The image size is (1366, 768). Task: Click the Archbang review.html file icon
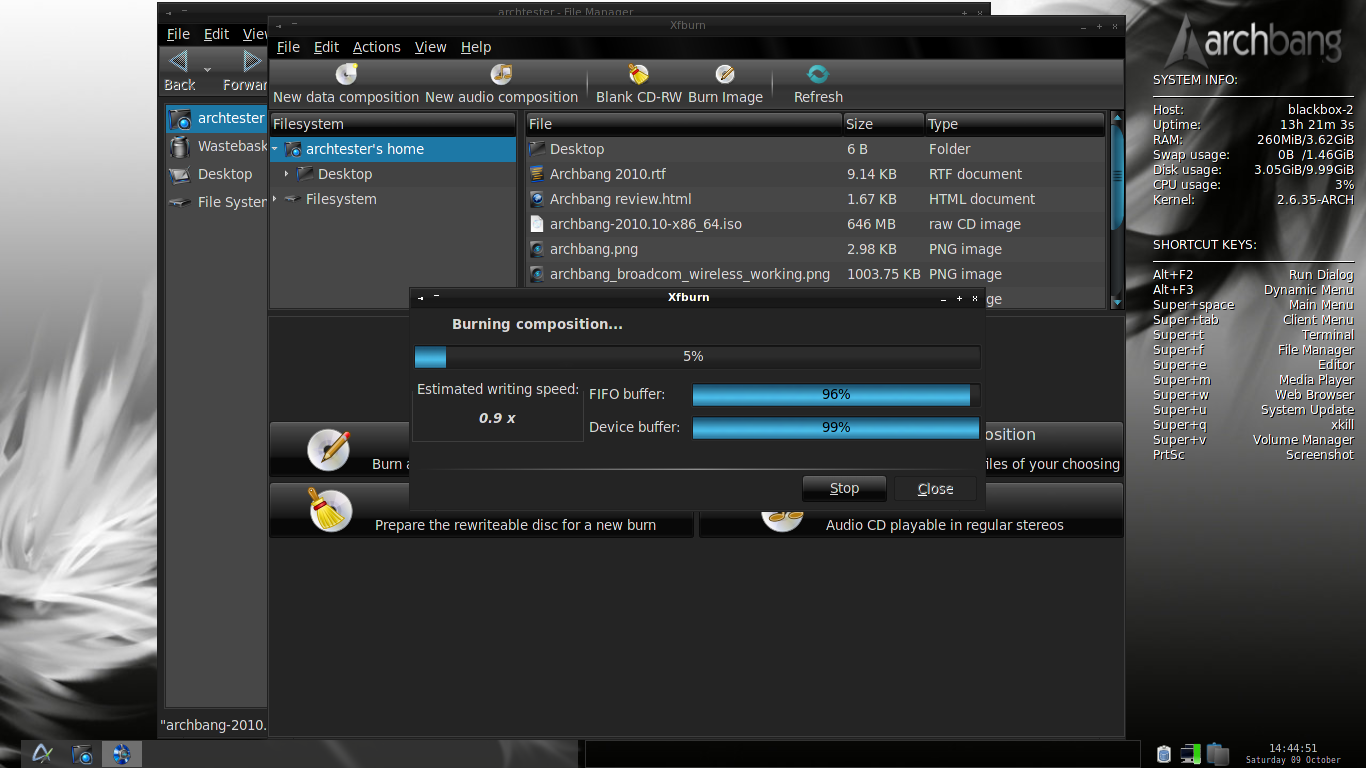[x=537, y=199]
